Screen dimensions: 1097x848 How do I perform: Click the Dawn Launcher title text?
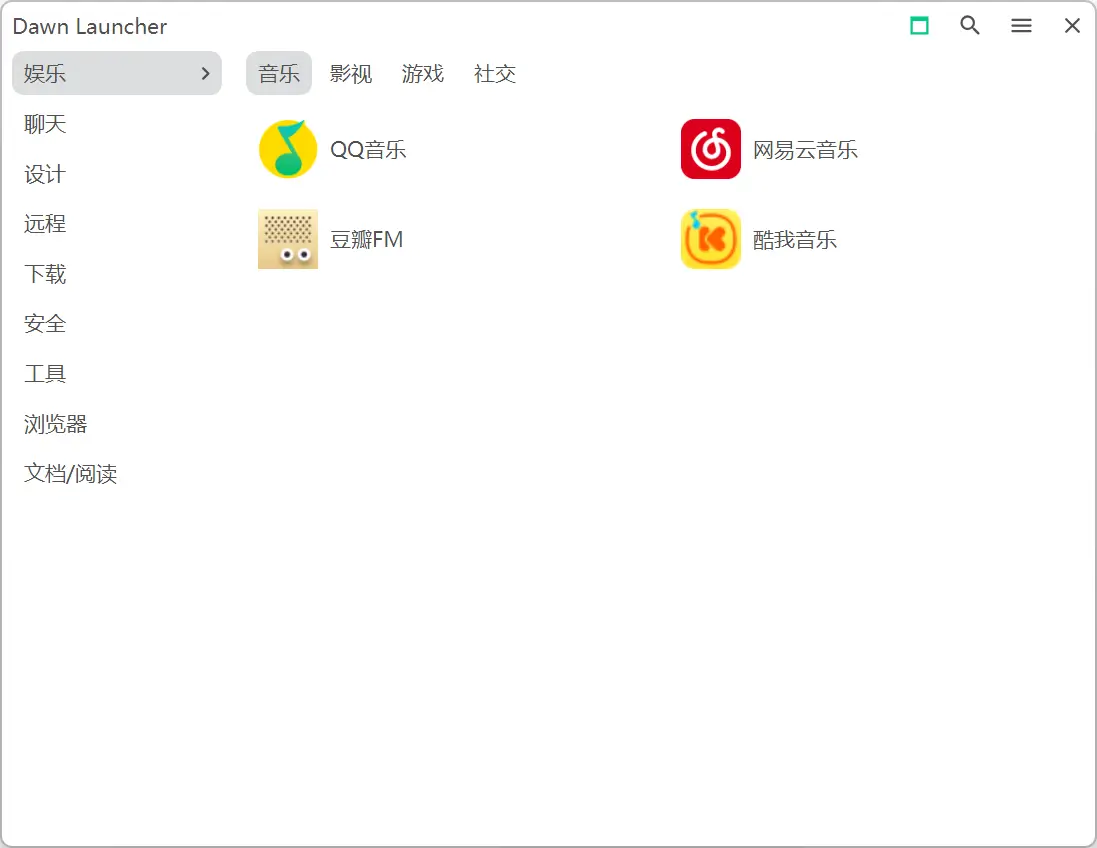click(90, 27)
